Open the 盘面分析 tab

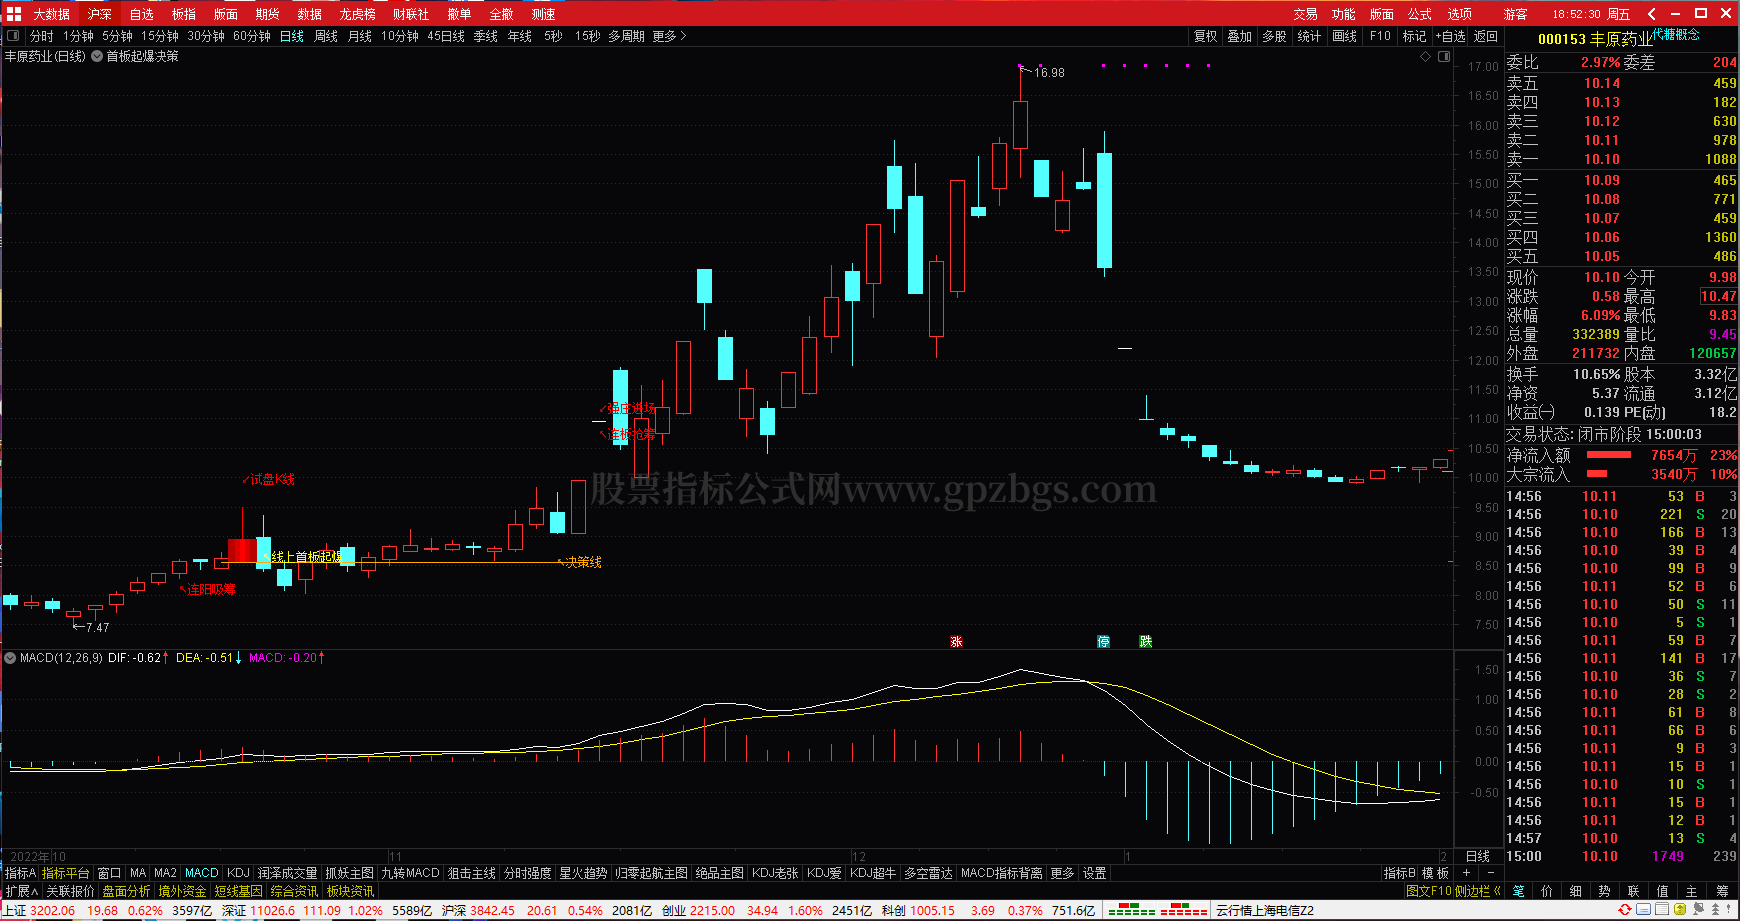point(126,891)
